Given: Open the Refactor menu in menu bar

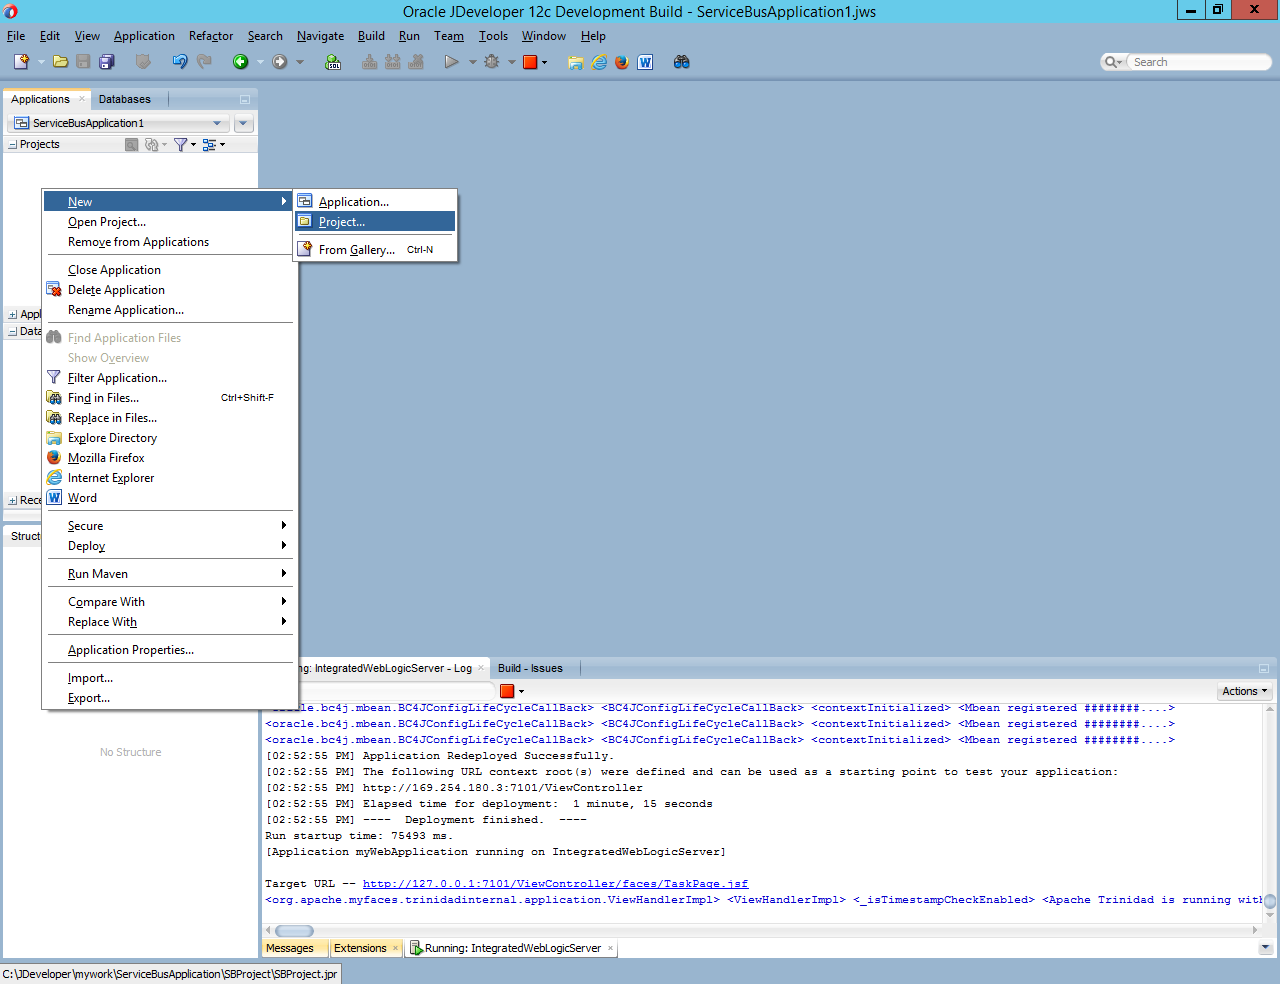Looking at the screenshot, I should 211,36.
